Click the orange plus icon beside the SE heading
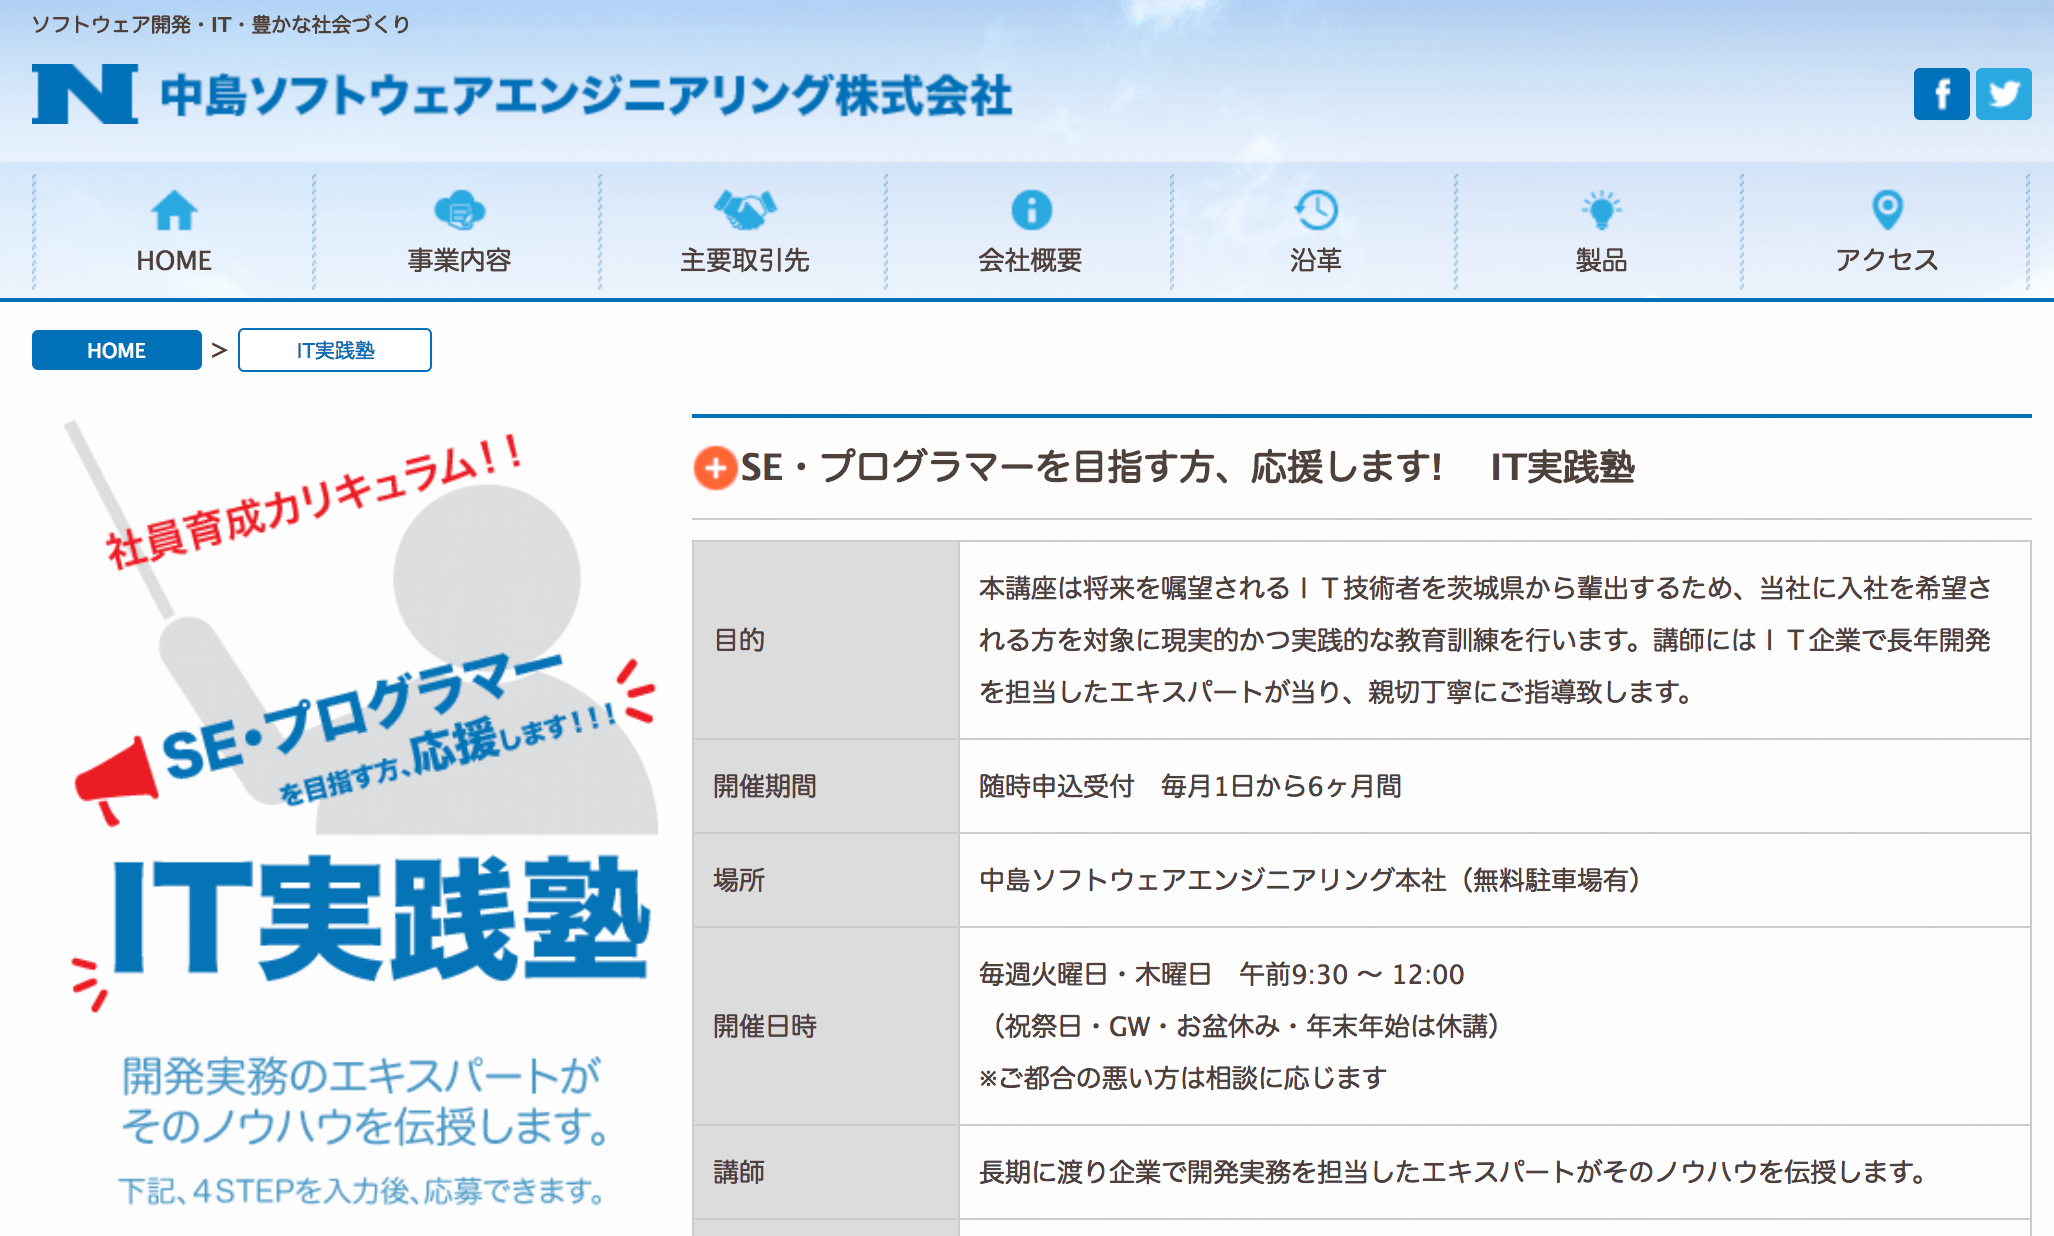 pyautogui.click(x=714, y=468)
